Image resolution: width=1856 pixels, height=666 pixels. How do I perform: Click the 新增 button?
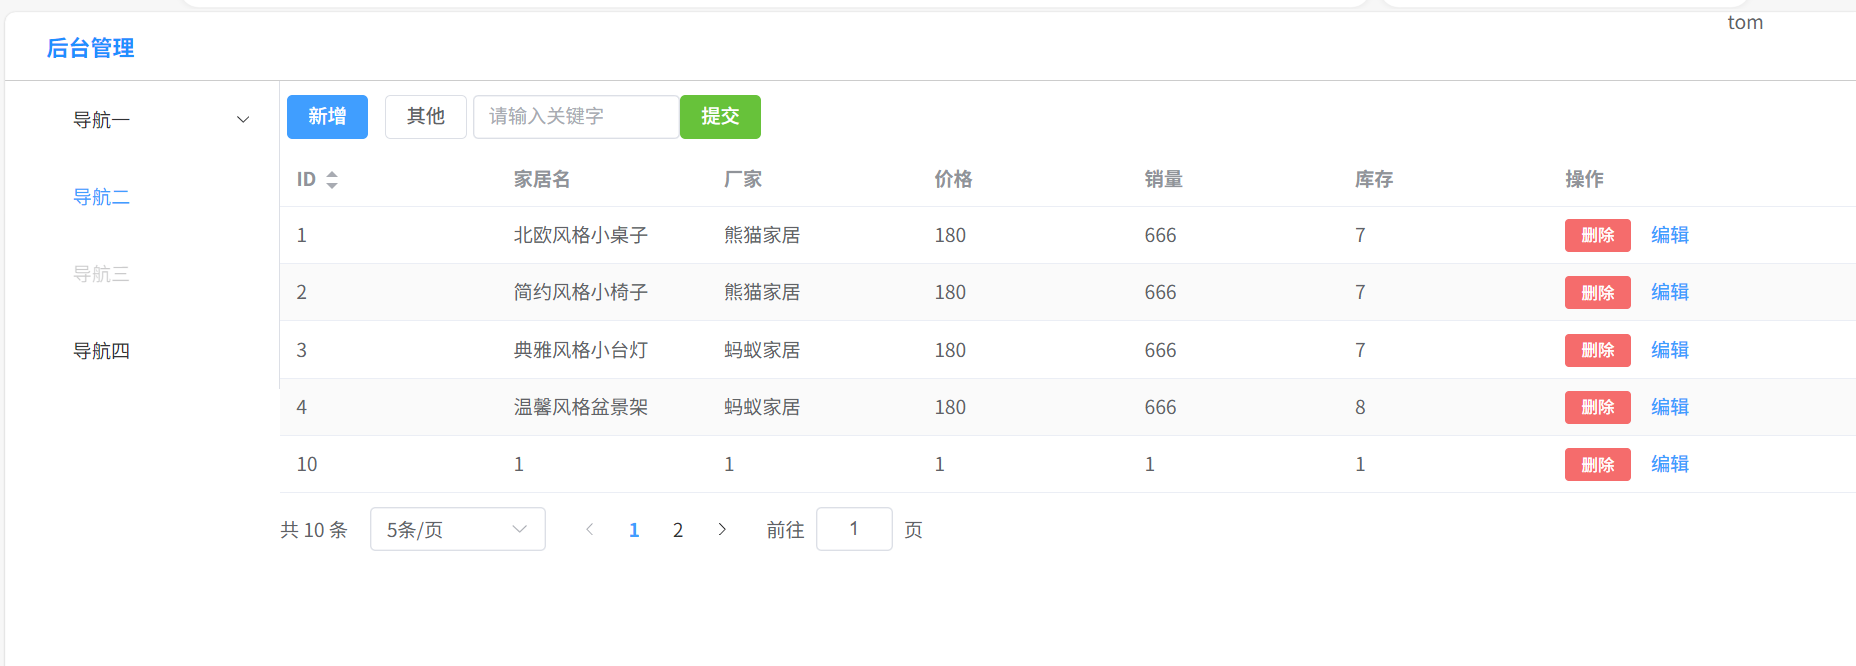click(327, 117)
